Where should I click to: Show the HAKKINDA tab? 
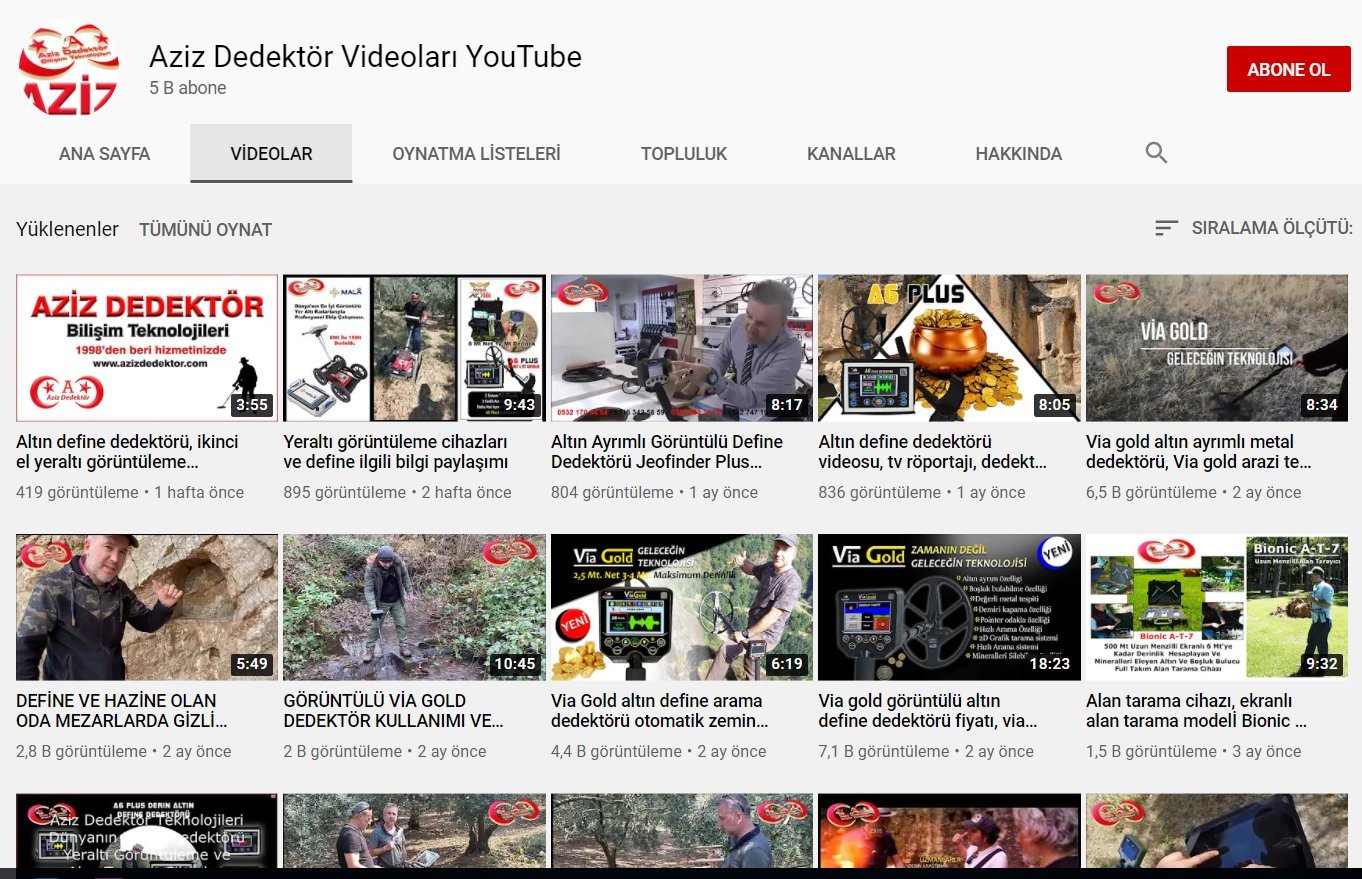(x=1019, y=154)
